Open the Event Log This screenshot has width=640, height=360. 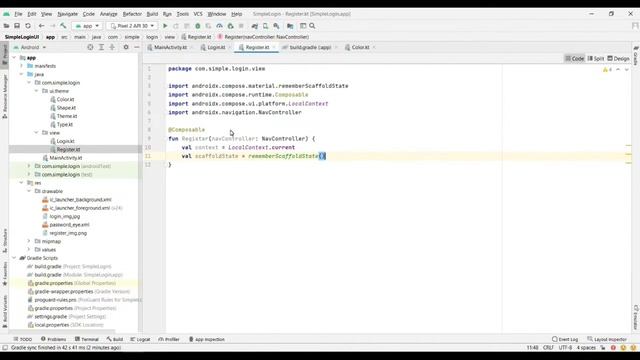(565, 339)
